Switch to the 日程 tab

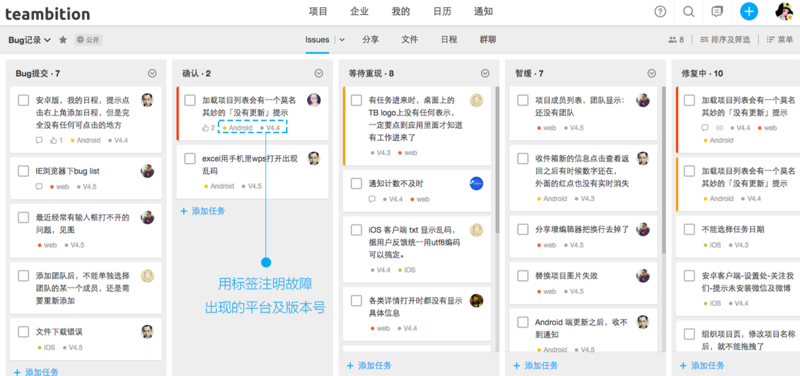tap(449, 40)
